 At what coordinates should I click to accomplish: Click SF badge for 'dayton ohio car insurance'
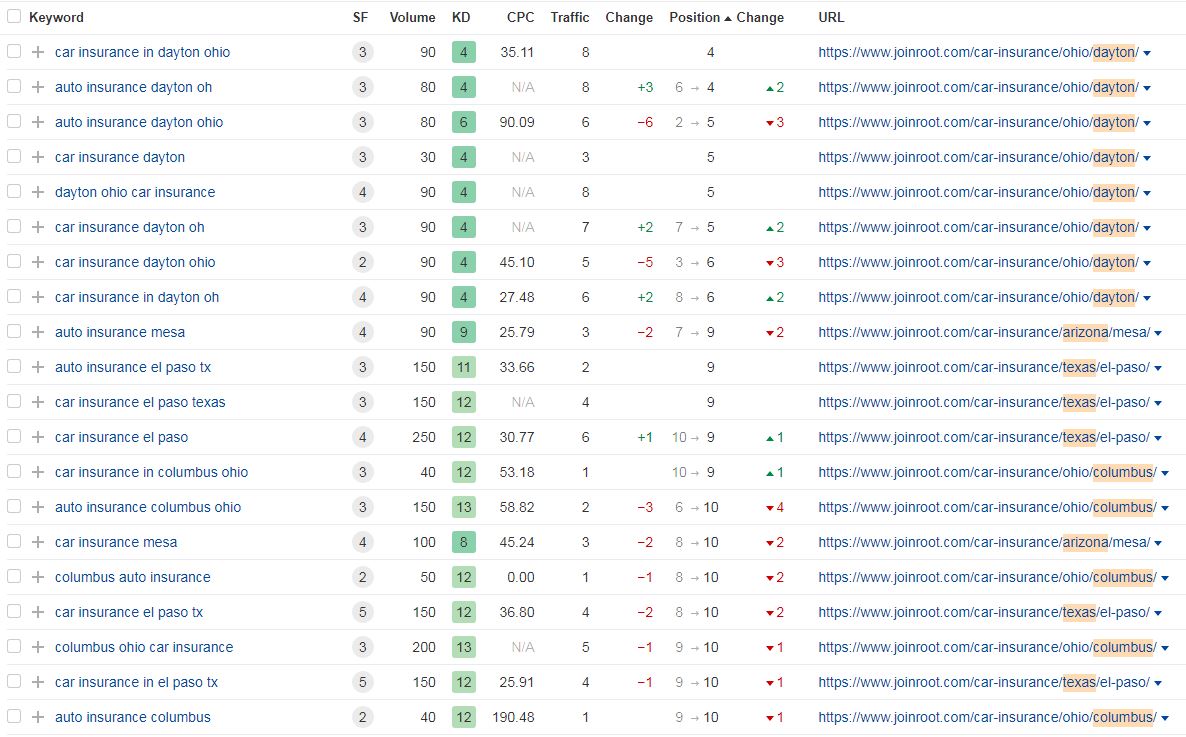point(362,192)
